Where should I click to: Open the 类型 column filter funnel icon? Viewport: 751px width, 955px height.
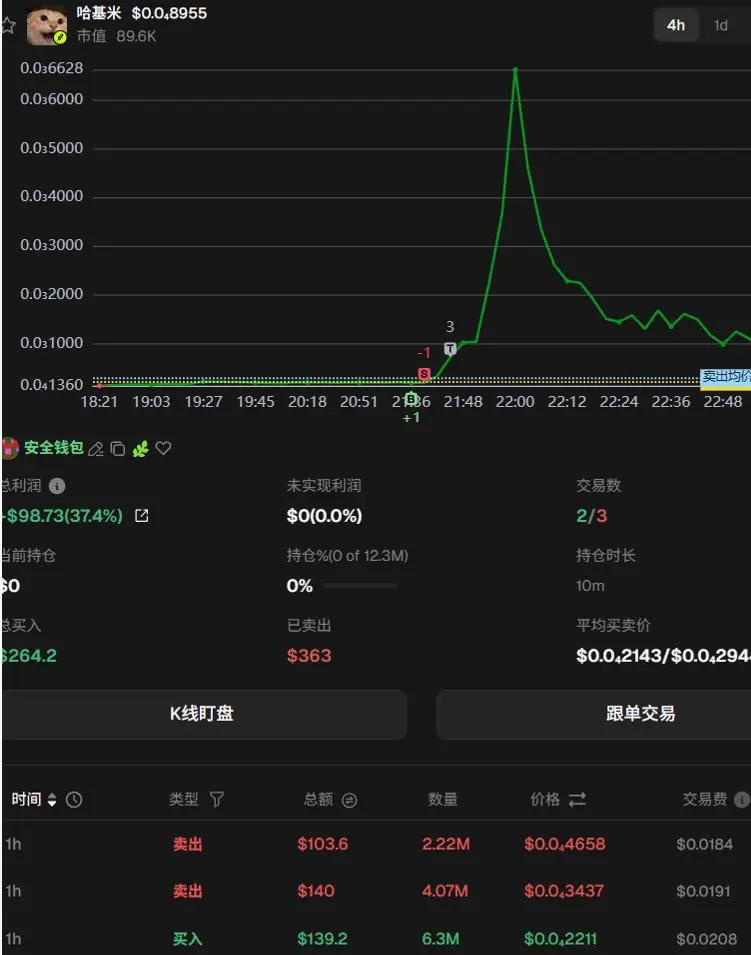point(217,799)
